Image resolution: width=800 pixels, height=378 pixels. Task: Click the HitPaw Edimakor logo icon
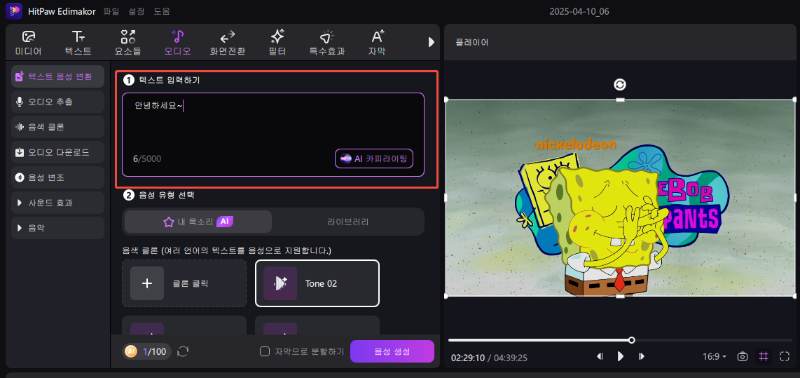coord(14,11)
